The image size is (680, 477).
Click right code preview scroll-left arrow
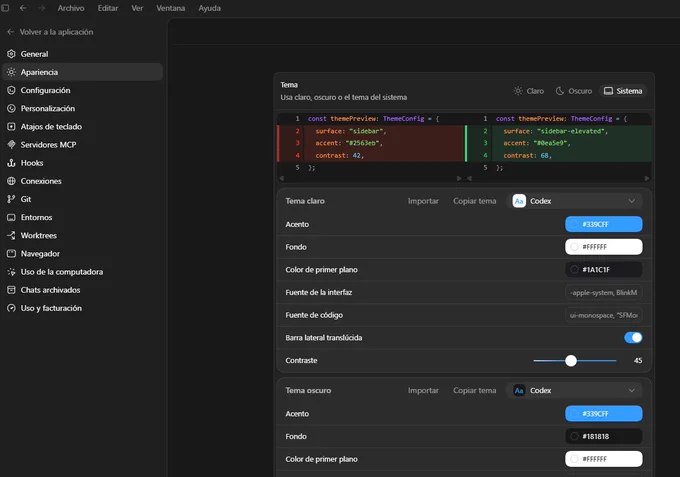(x=469, y=178)
